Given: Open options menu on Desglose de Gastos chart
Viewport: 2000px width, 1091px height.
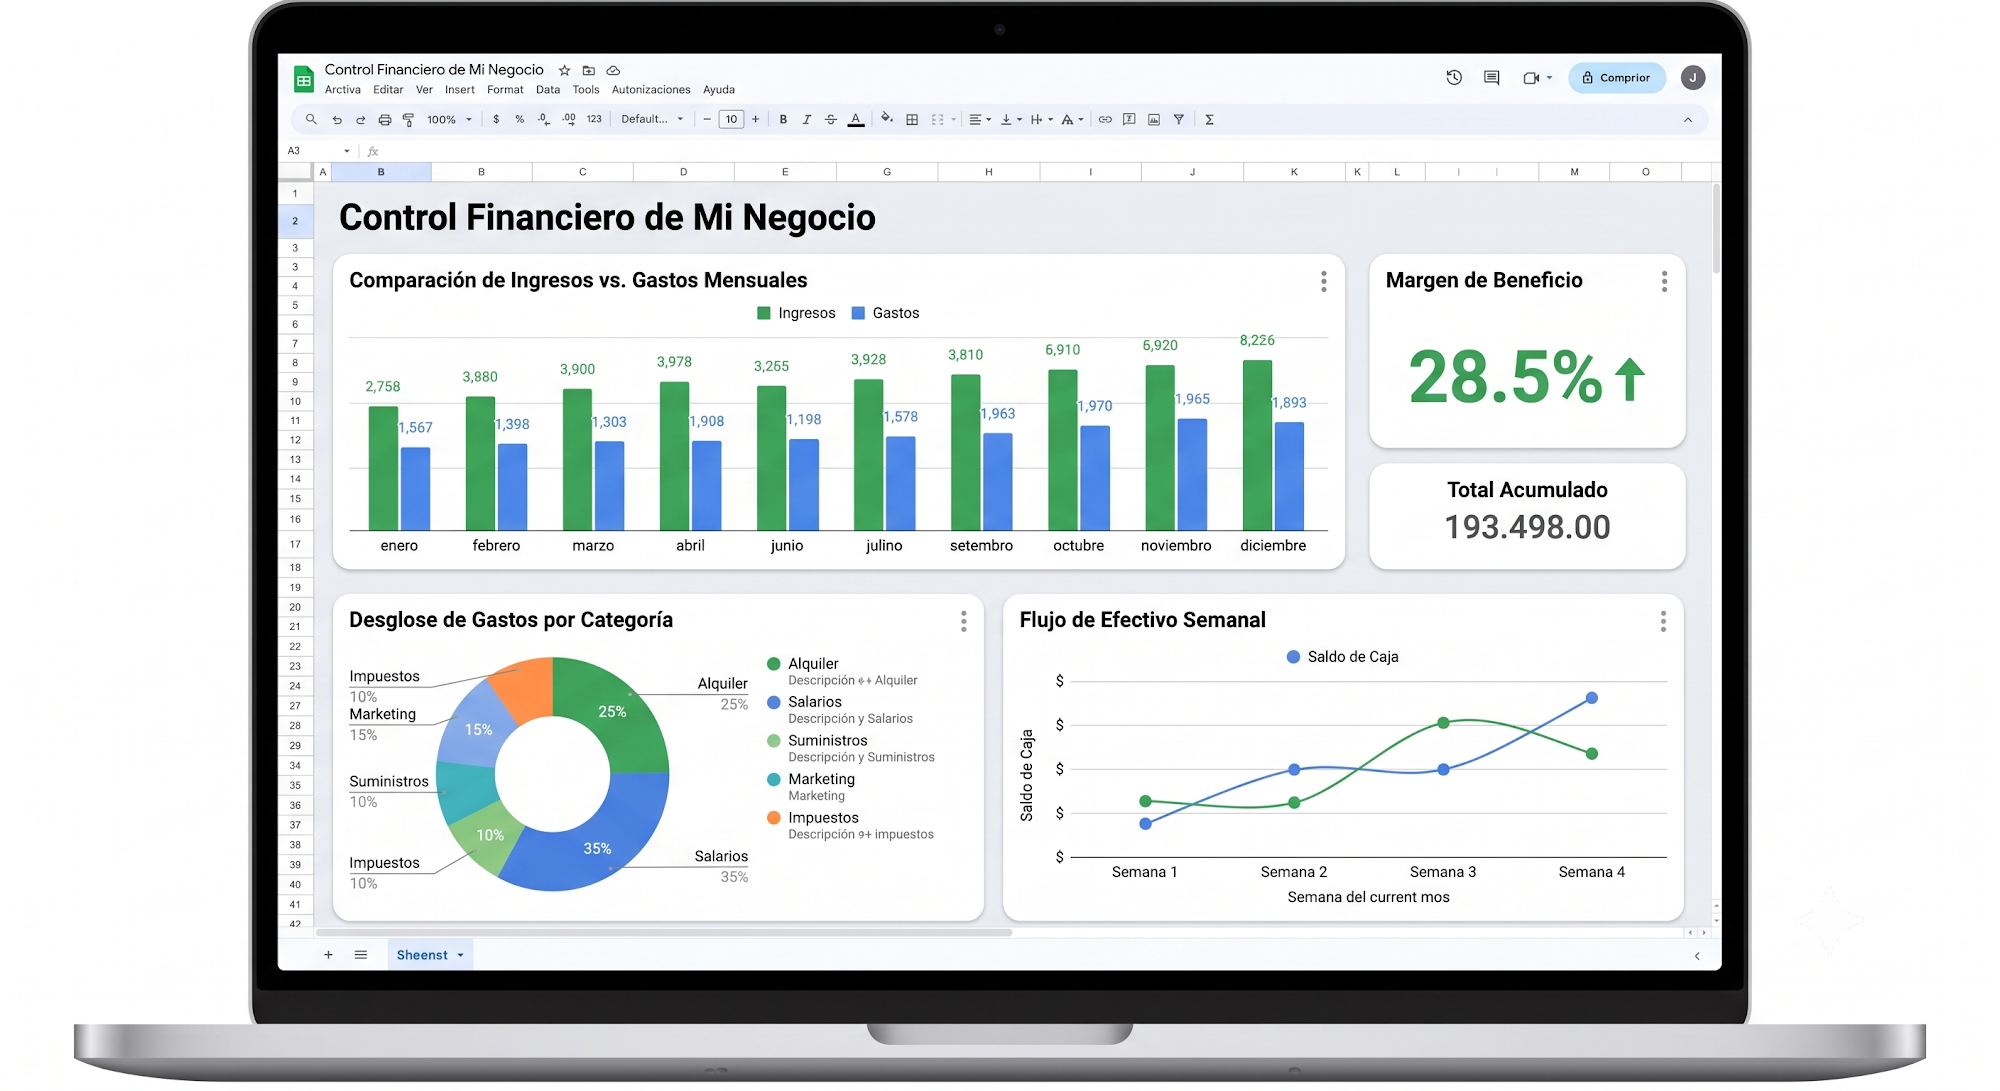Looking at the screenshot, I should (963, 621).
